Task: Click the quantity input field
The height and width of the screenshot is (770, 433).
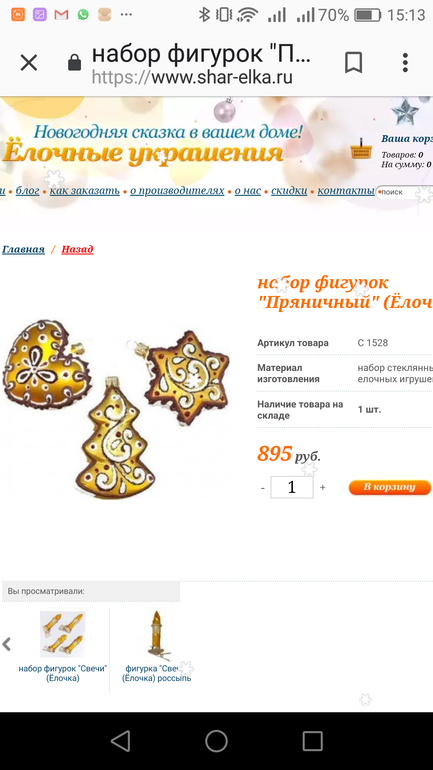Action: coord(292,487)
